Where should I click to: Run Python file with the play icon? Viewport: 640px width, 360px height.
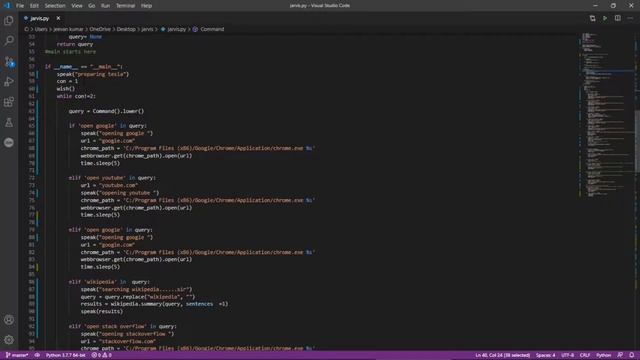click(605, 18)
